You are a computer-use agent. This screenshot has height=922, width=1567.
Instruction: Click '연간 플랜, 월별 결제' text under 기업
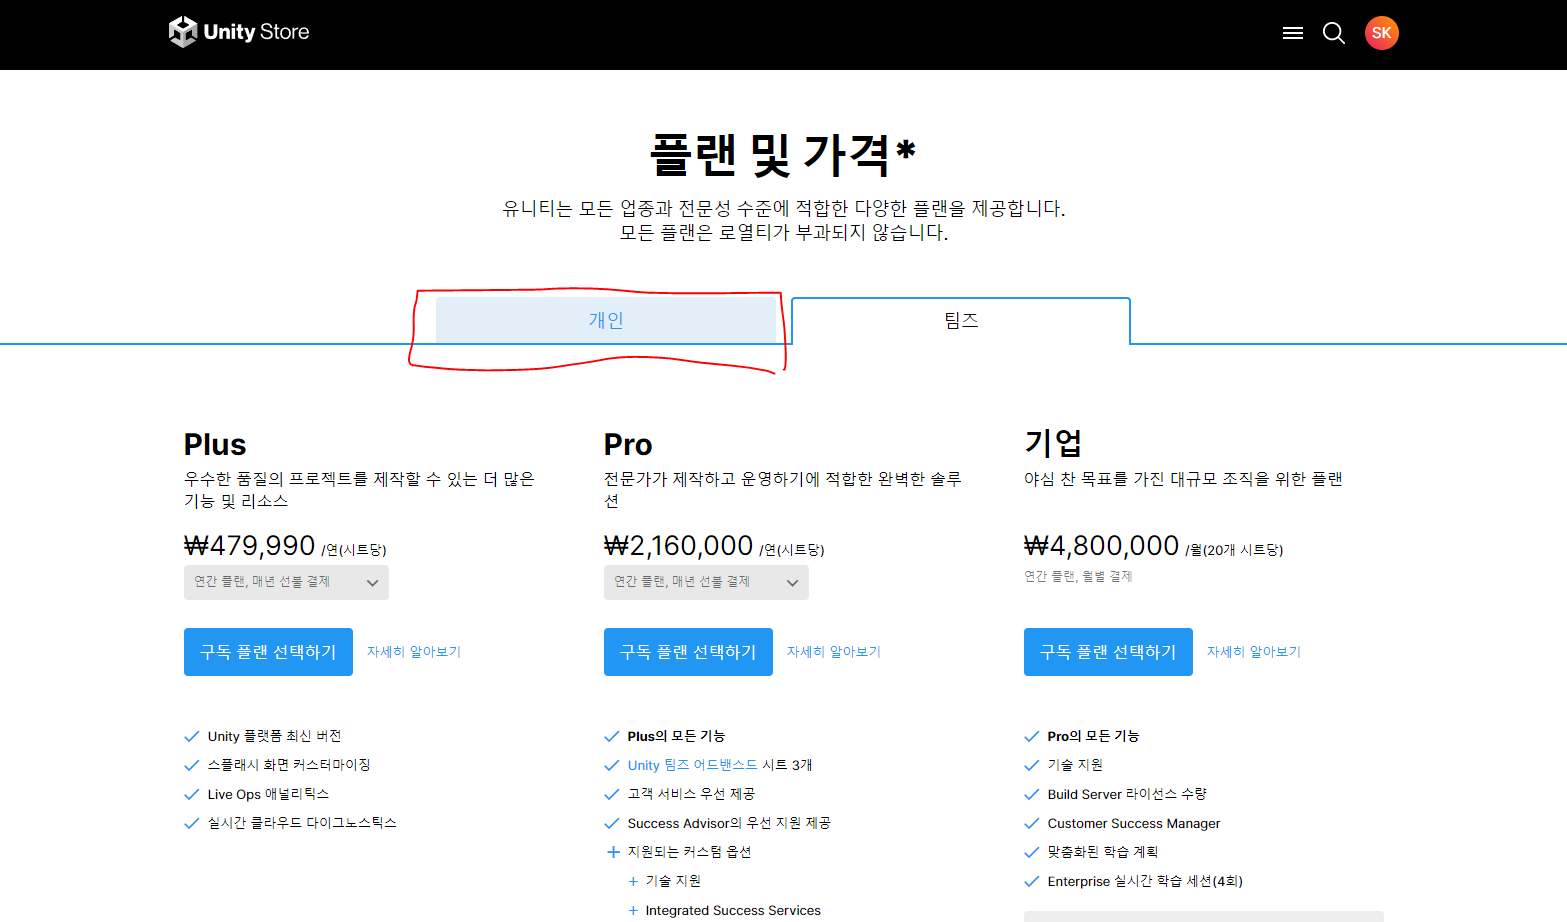[x=1078, y=576]
